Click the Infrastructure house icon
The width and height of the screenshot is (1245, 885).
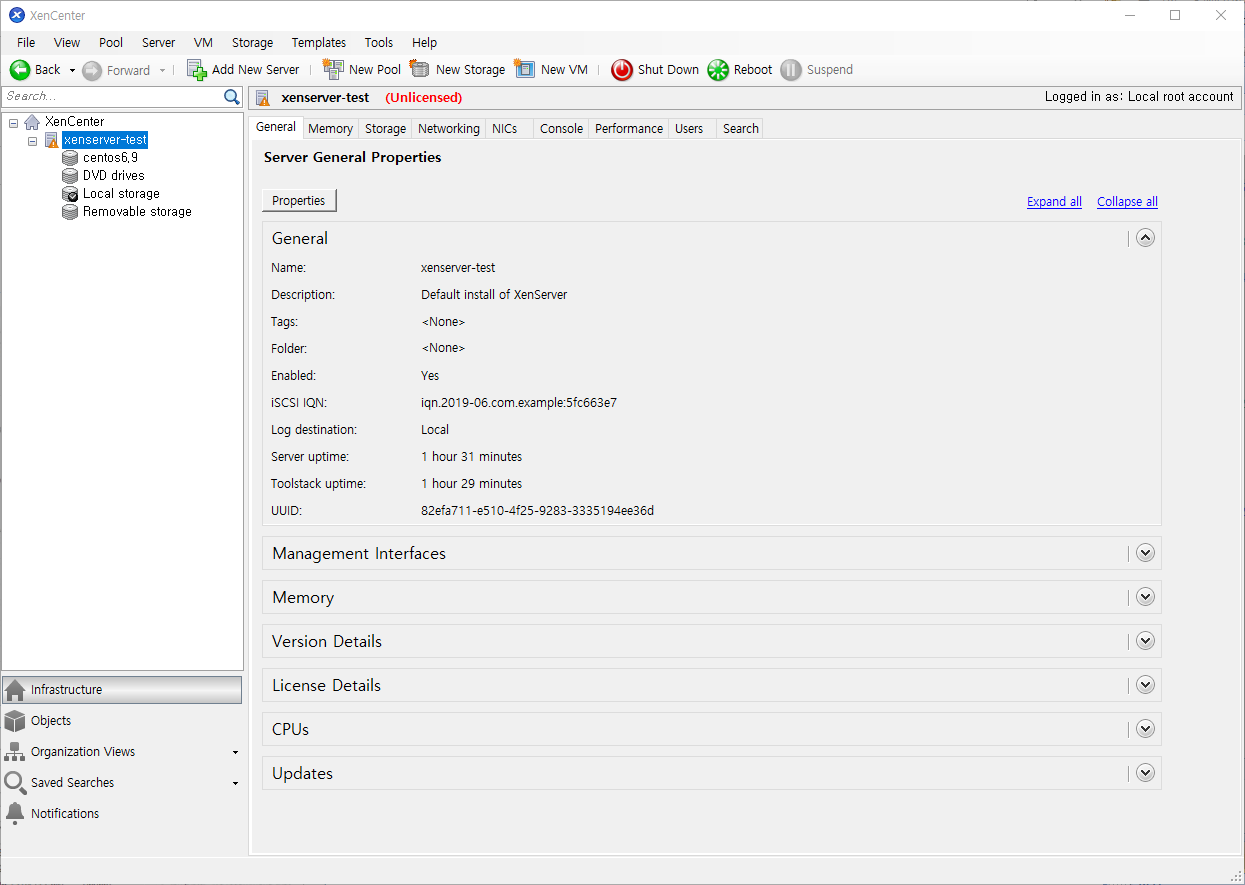15,690
